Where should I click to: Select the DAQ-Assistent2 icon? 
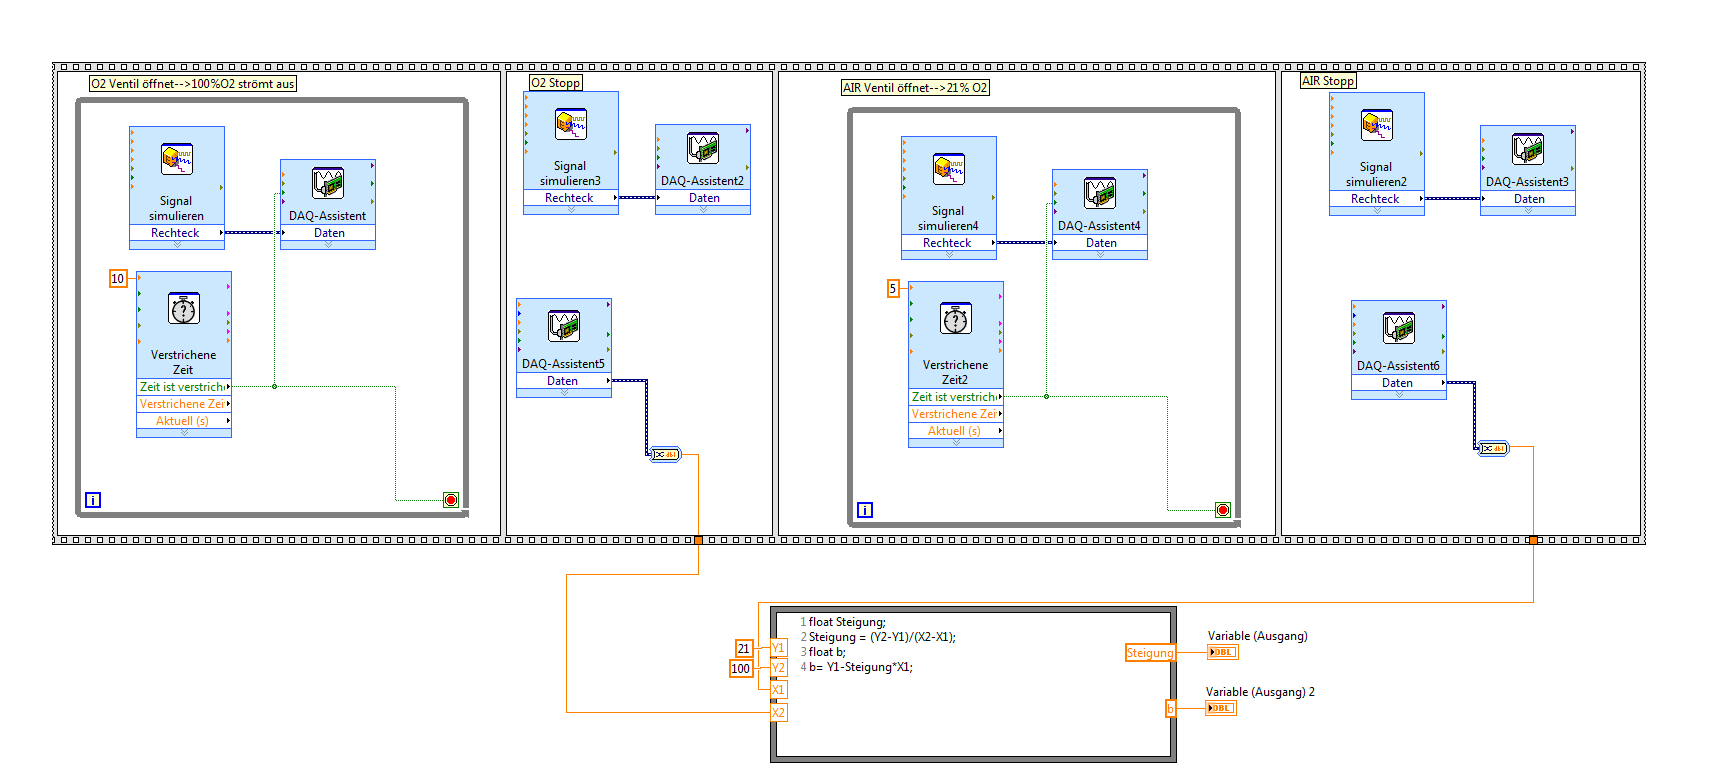703,148
